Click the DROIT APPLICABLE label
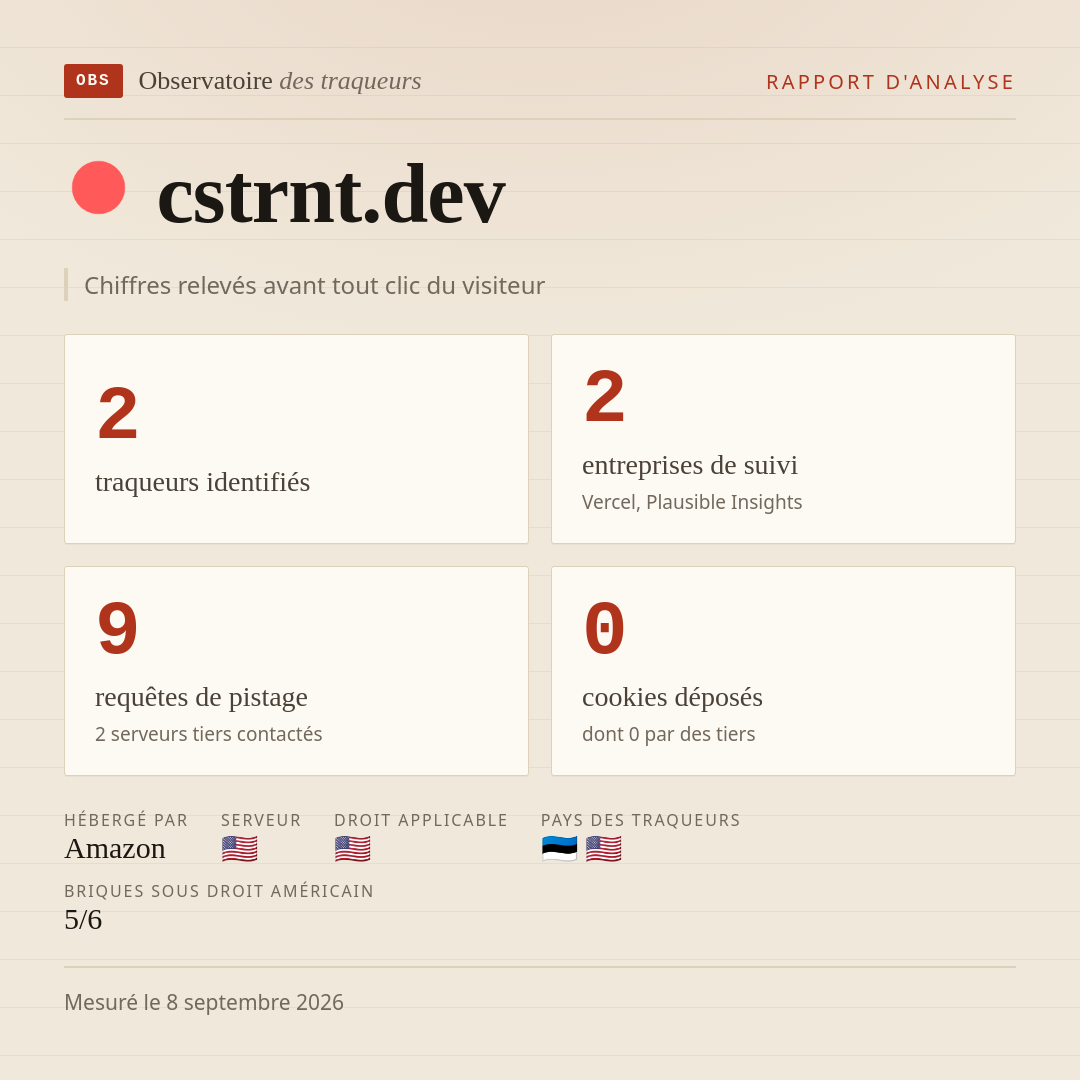 tap(421, 820)
